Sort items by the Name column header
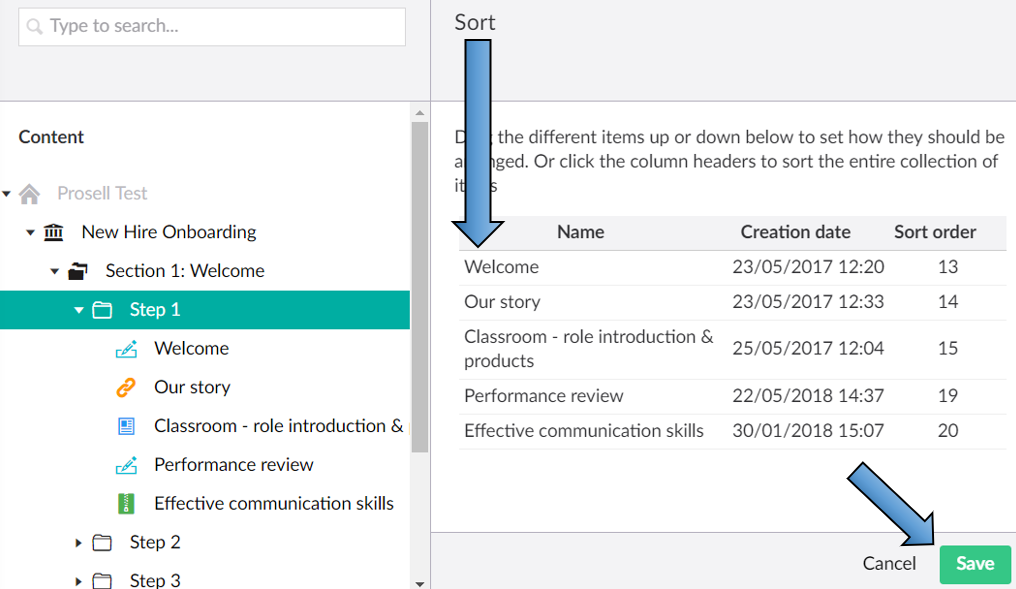Image resolution: width=1016 pixels, height=589 pixels. [580, 232]
